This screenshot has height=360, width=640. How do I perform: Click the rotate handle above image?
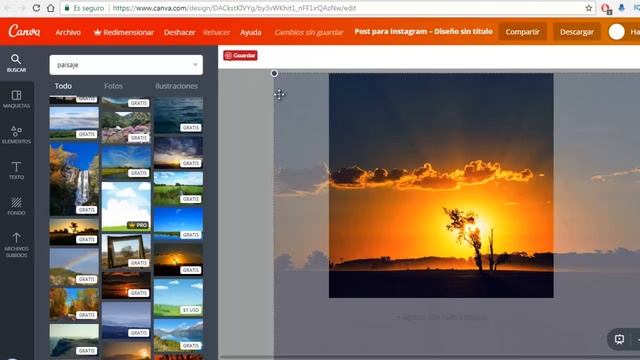pos(274,73)
